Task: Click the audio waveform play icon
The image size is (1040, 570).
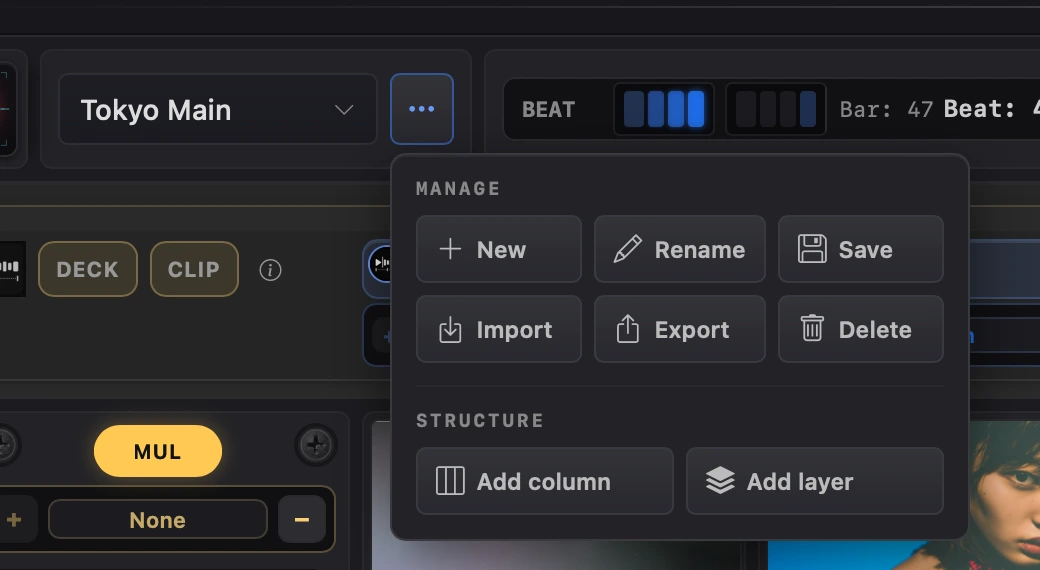Action: (381, 264)
